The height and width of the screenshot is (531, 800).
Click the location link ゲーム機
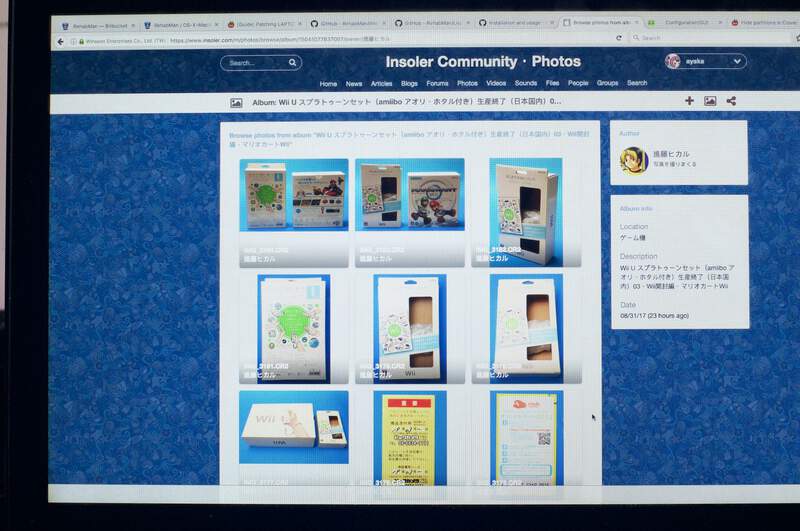(633, 238)
